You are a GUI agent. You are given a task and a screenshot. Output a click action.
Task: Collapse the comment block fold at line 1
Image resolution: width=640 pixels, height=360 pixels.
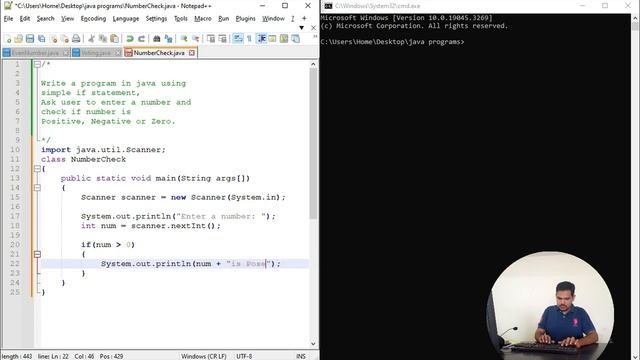click(37, 64)
